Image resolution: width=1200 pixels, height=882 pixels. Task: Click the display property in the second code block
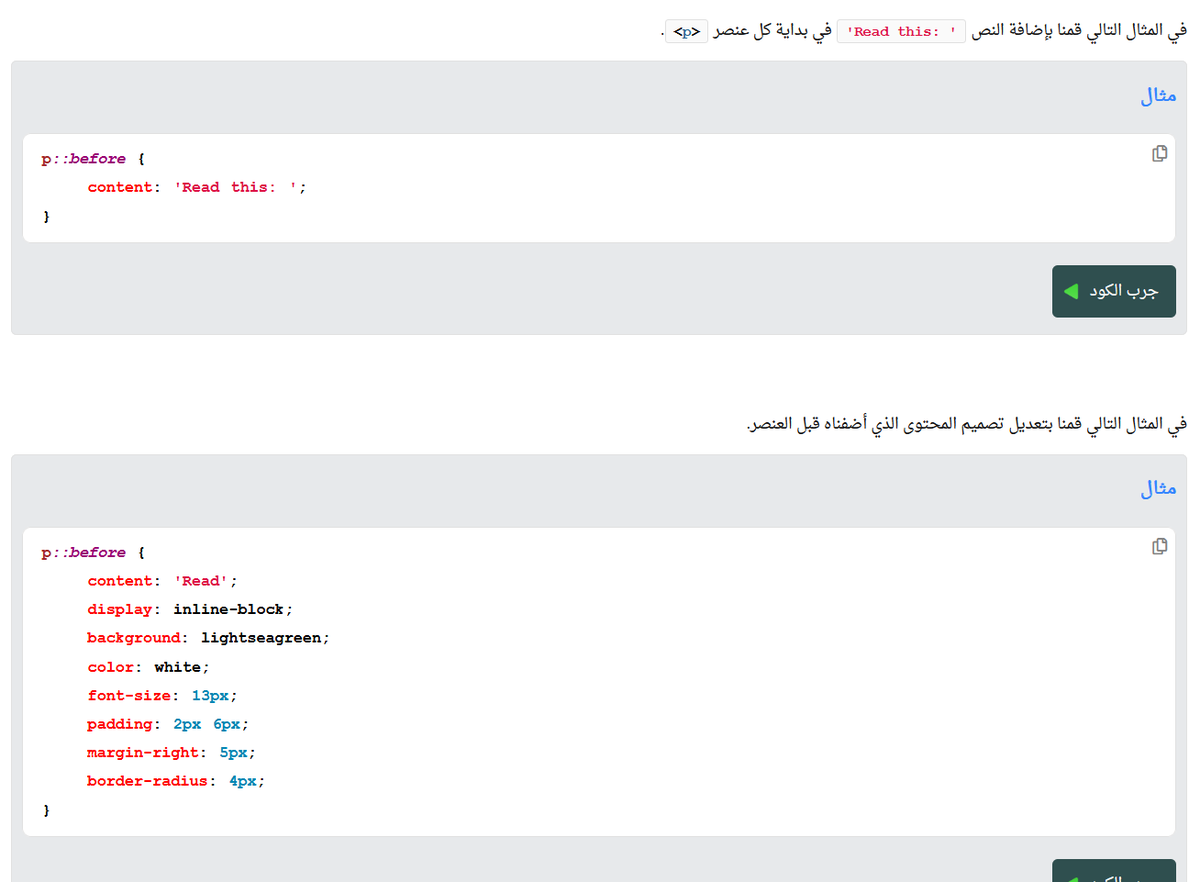tap(119, 609)
